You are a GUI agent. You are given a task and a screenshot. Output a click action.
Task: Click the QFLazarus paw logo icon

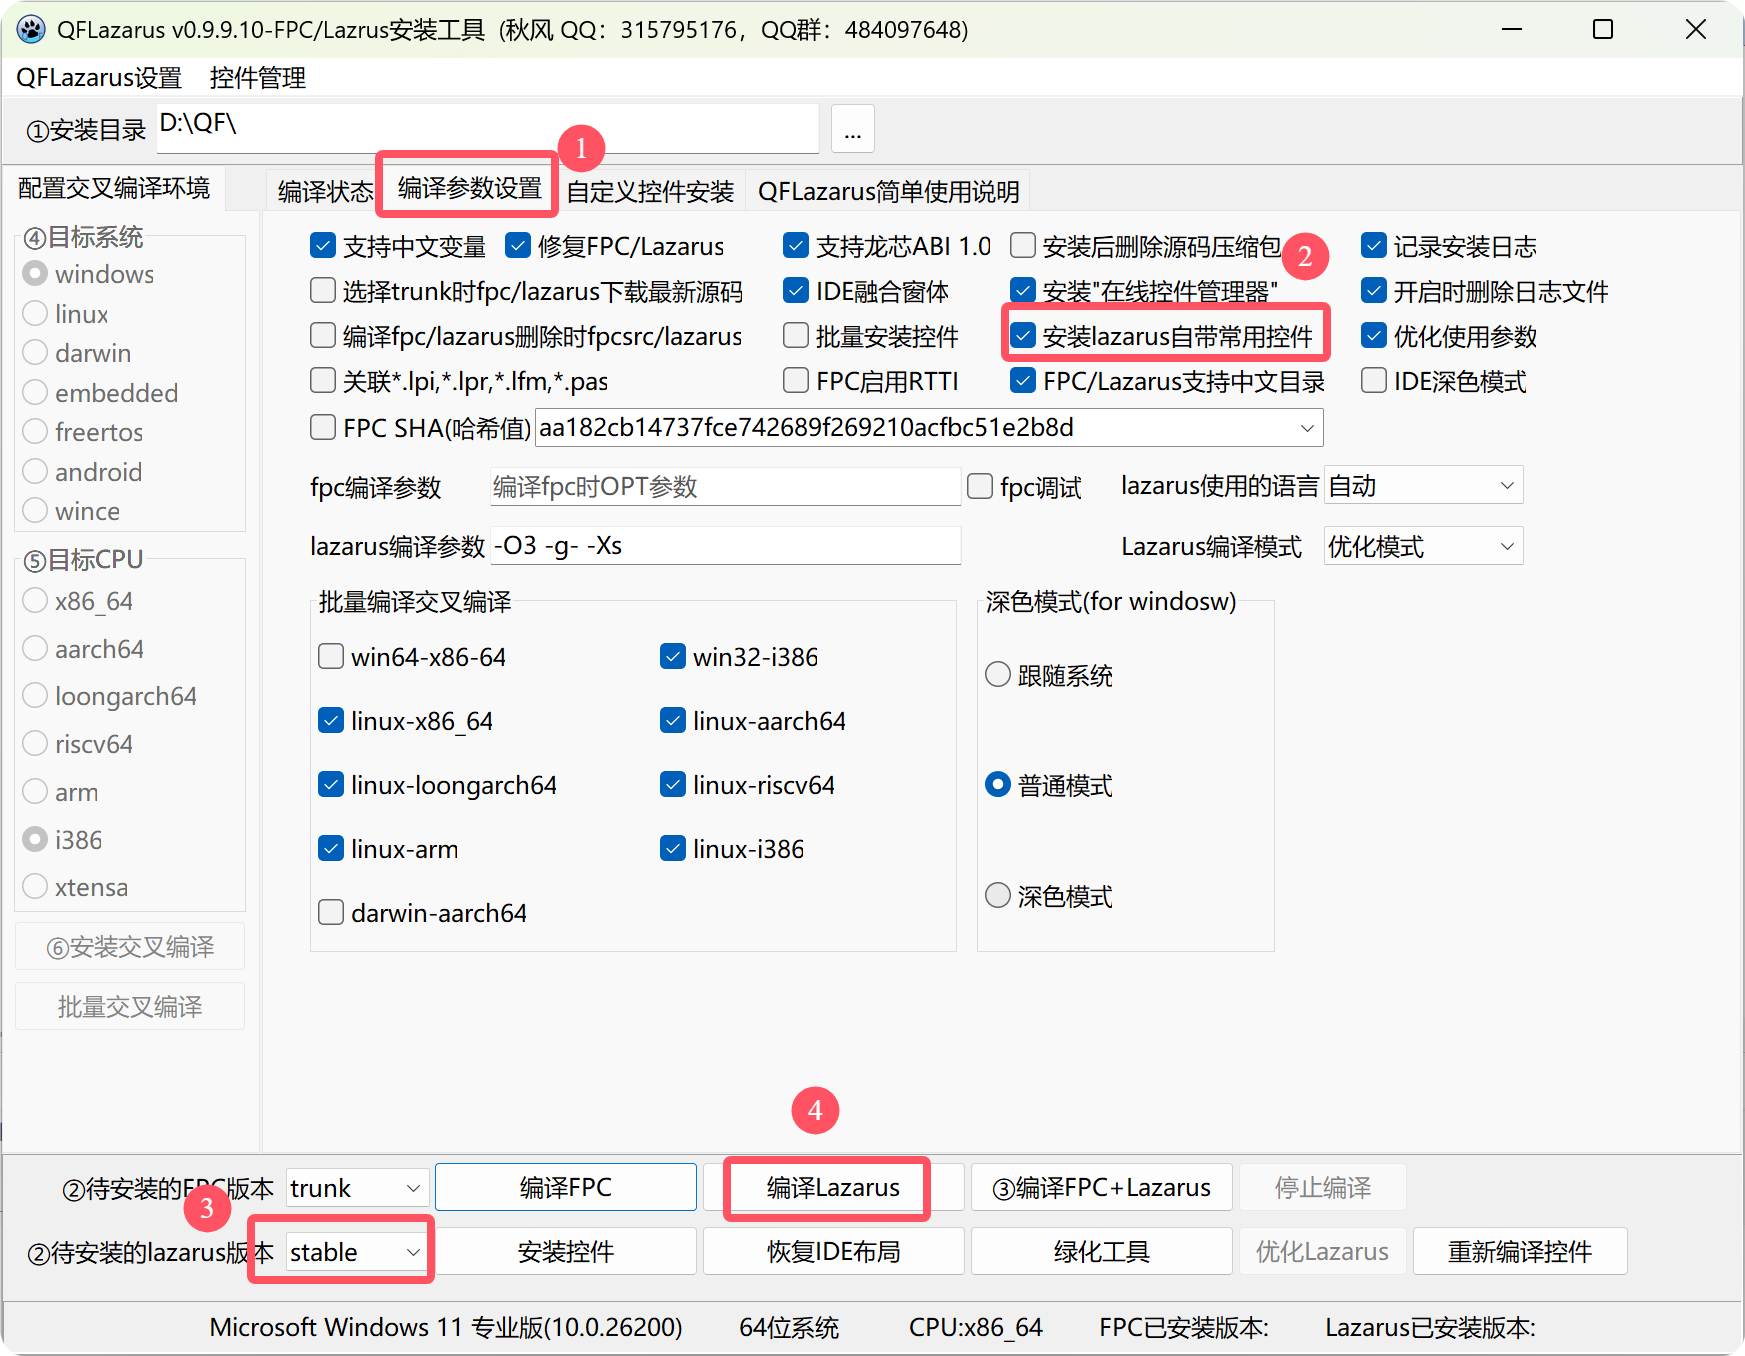point(31,30)
